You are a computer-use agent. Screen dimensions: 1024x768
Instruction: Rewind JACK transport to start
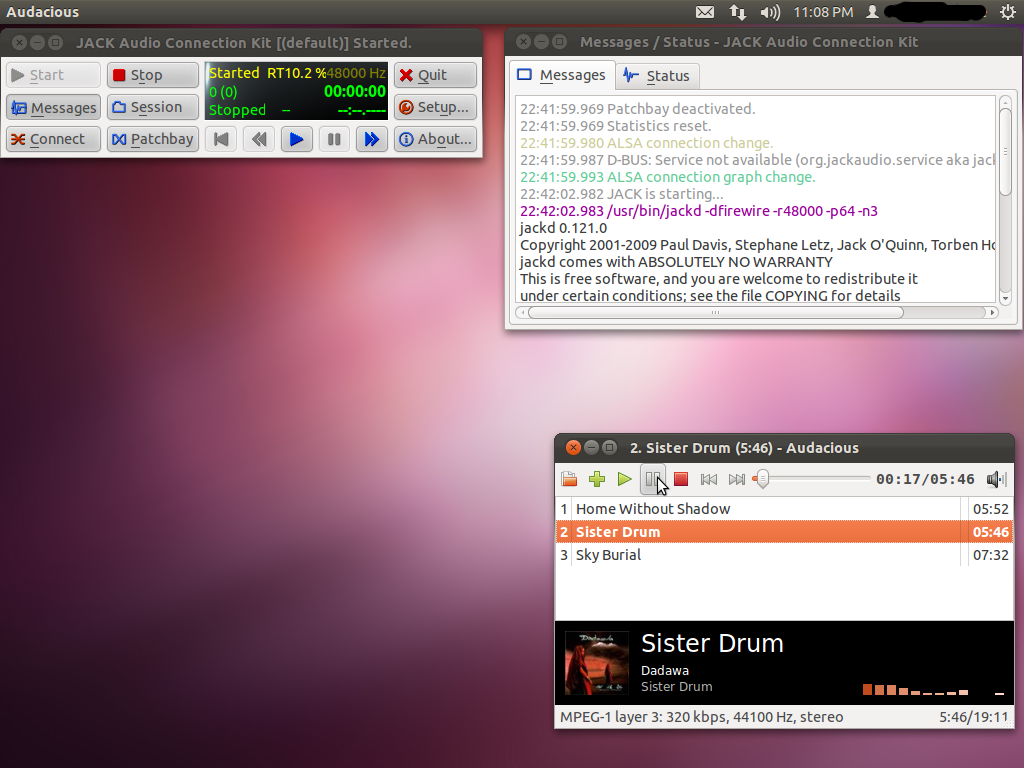pos(221,139)
